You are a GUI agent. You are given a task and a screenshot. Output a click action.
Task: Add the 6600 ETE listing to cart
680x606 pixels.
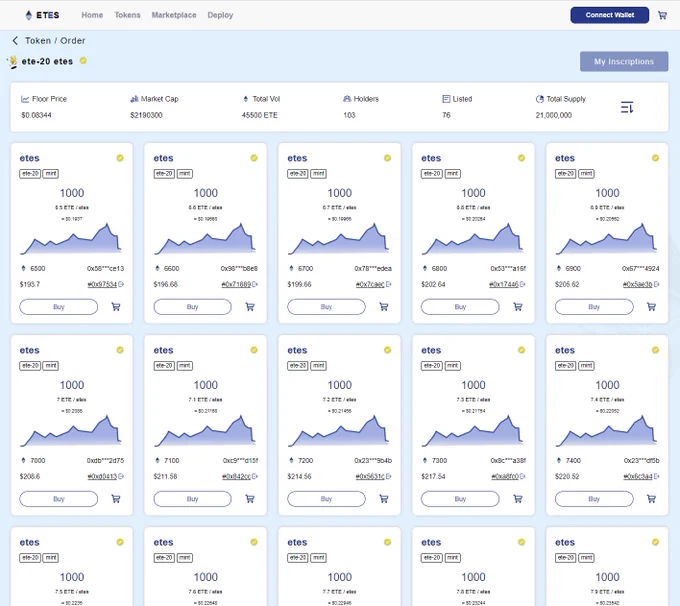tap(250, 307)
